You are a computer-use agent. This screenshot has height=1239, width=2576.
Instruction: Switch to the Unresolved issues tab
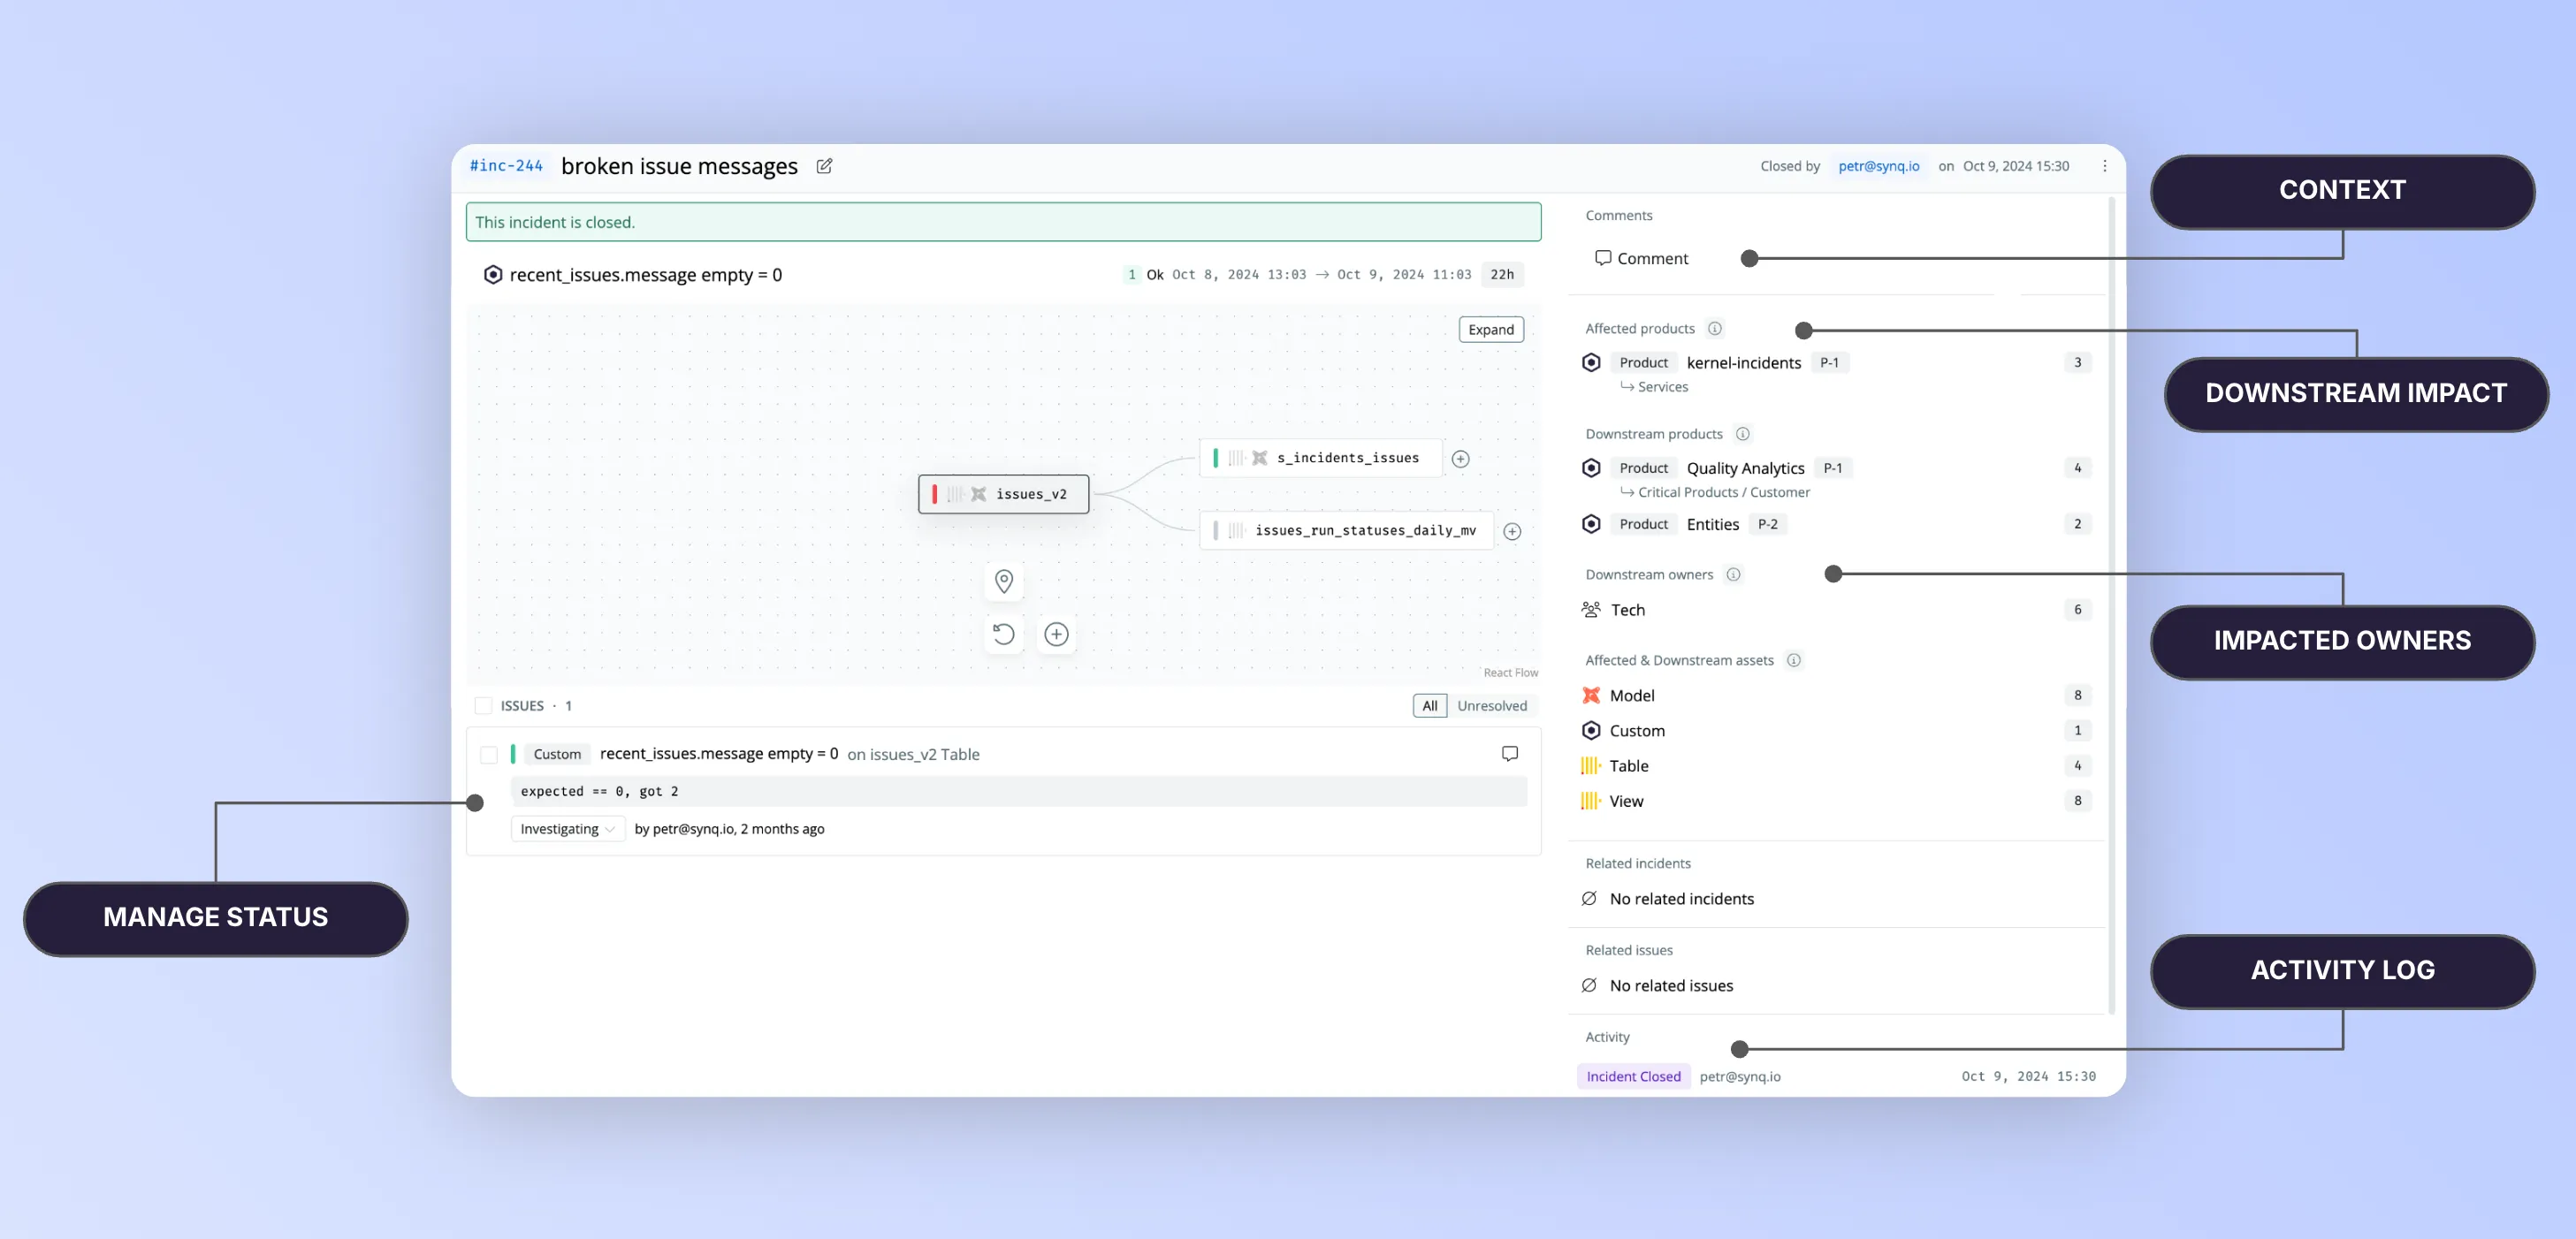click(1491, 706)
